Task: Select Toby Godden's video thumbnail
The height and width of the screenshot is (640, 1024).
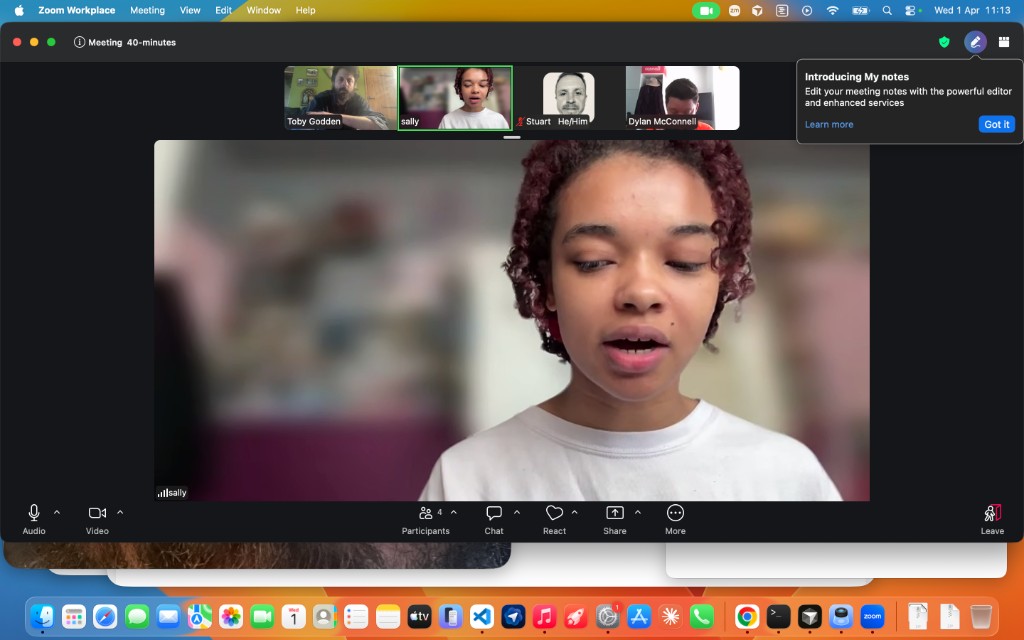Action: [340, 98]
